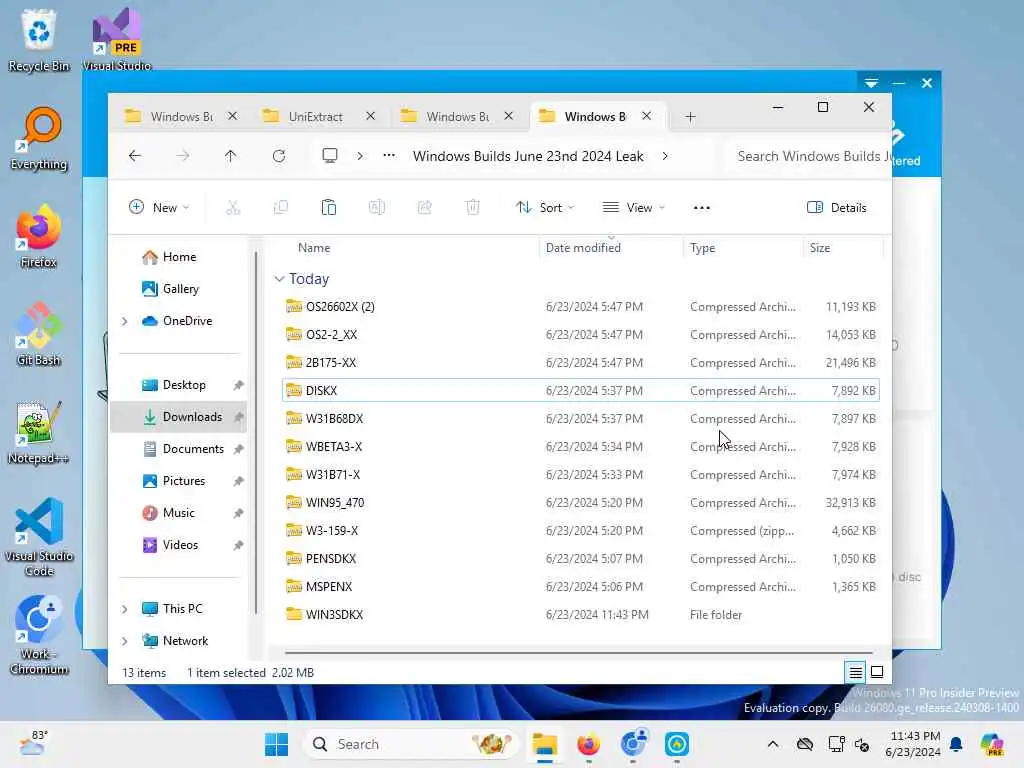Open the Notepad++ desktop shortcut
This screenshot has width=1024, height=768.
(x=39, y=432)
